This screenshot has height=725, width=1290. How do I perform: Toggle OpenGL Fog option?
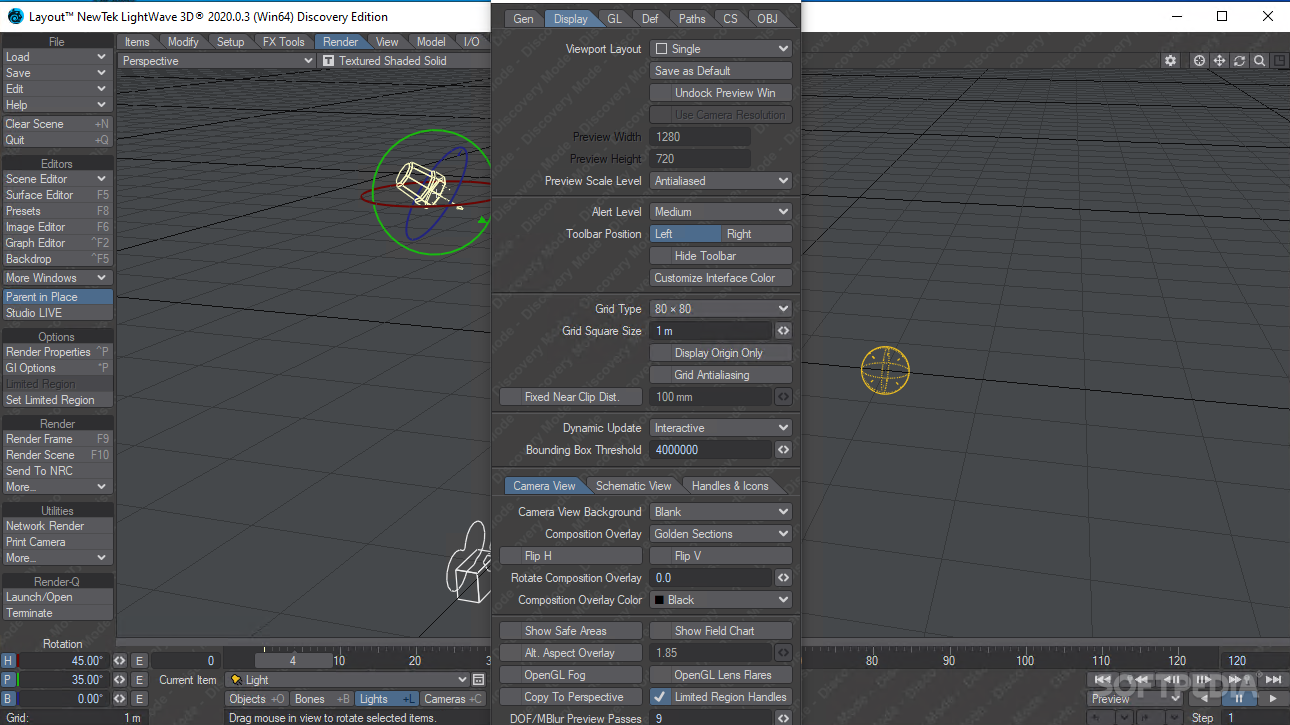click(x=570, y=675)
